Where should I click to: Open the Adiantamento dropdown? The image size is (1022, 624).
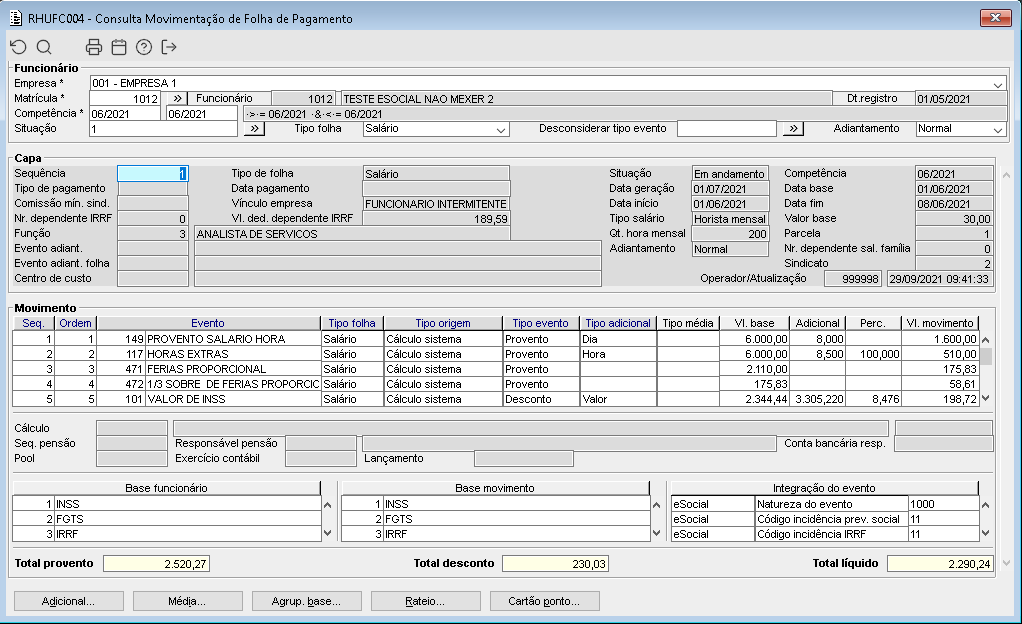pos(997,129)
